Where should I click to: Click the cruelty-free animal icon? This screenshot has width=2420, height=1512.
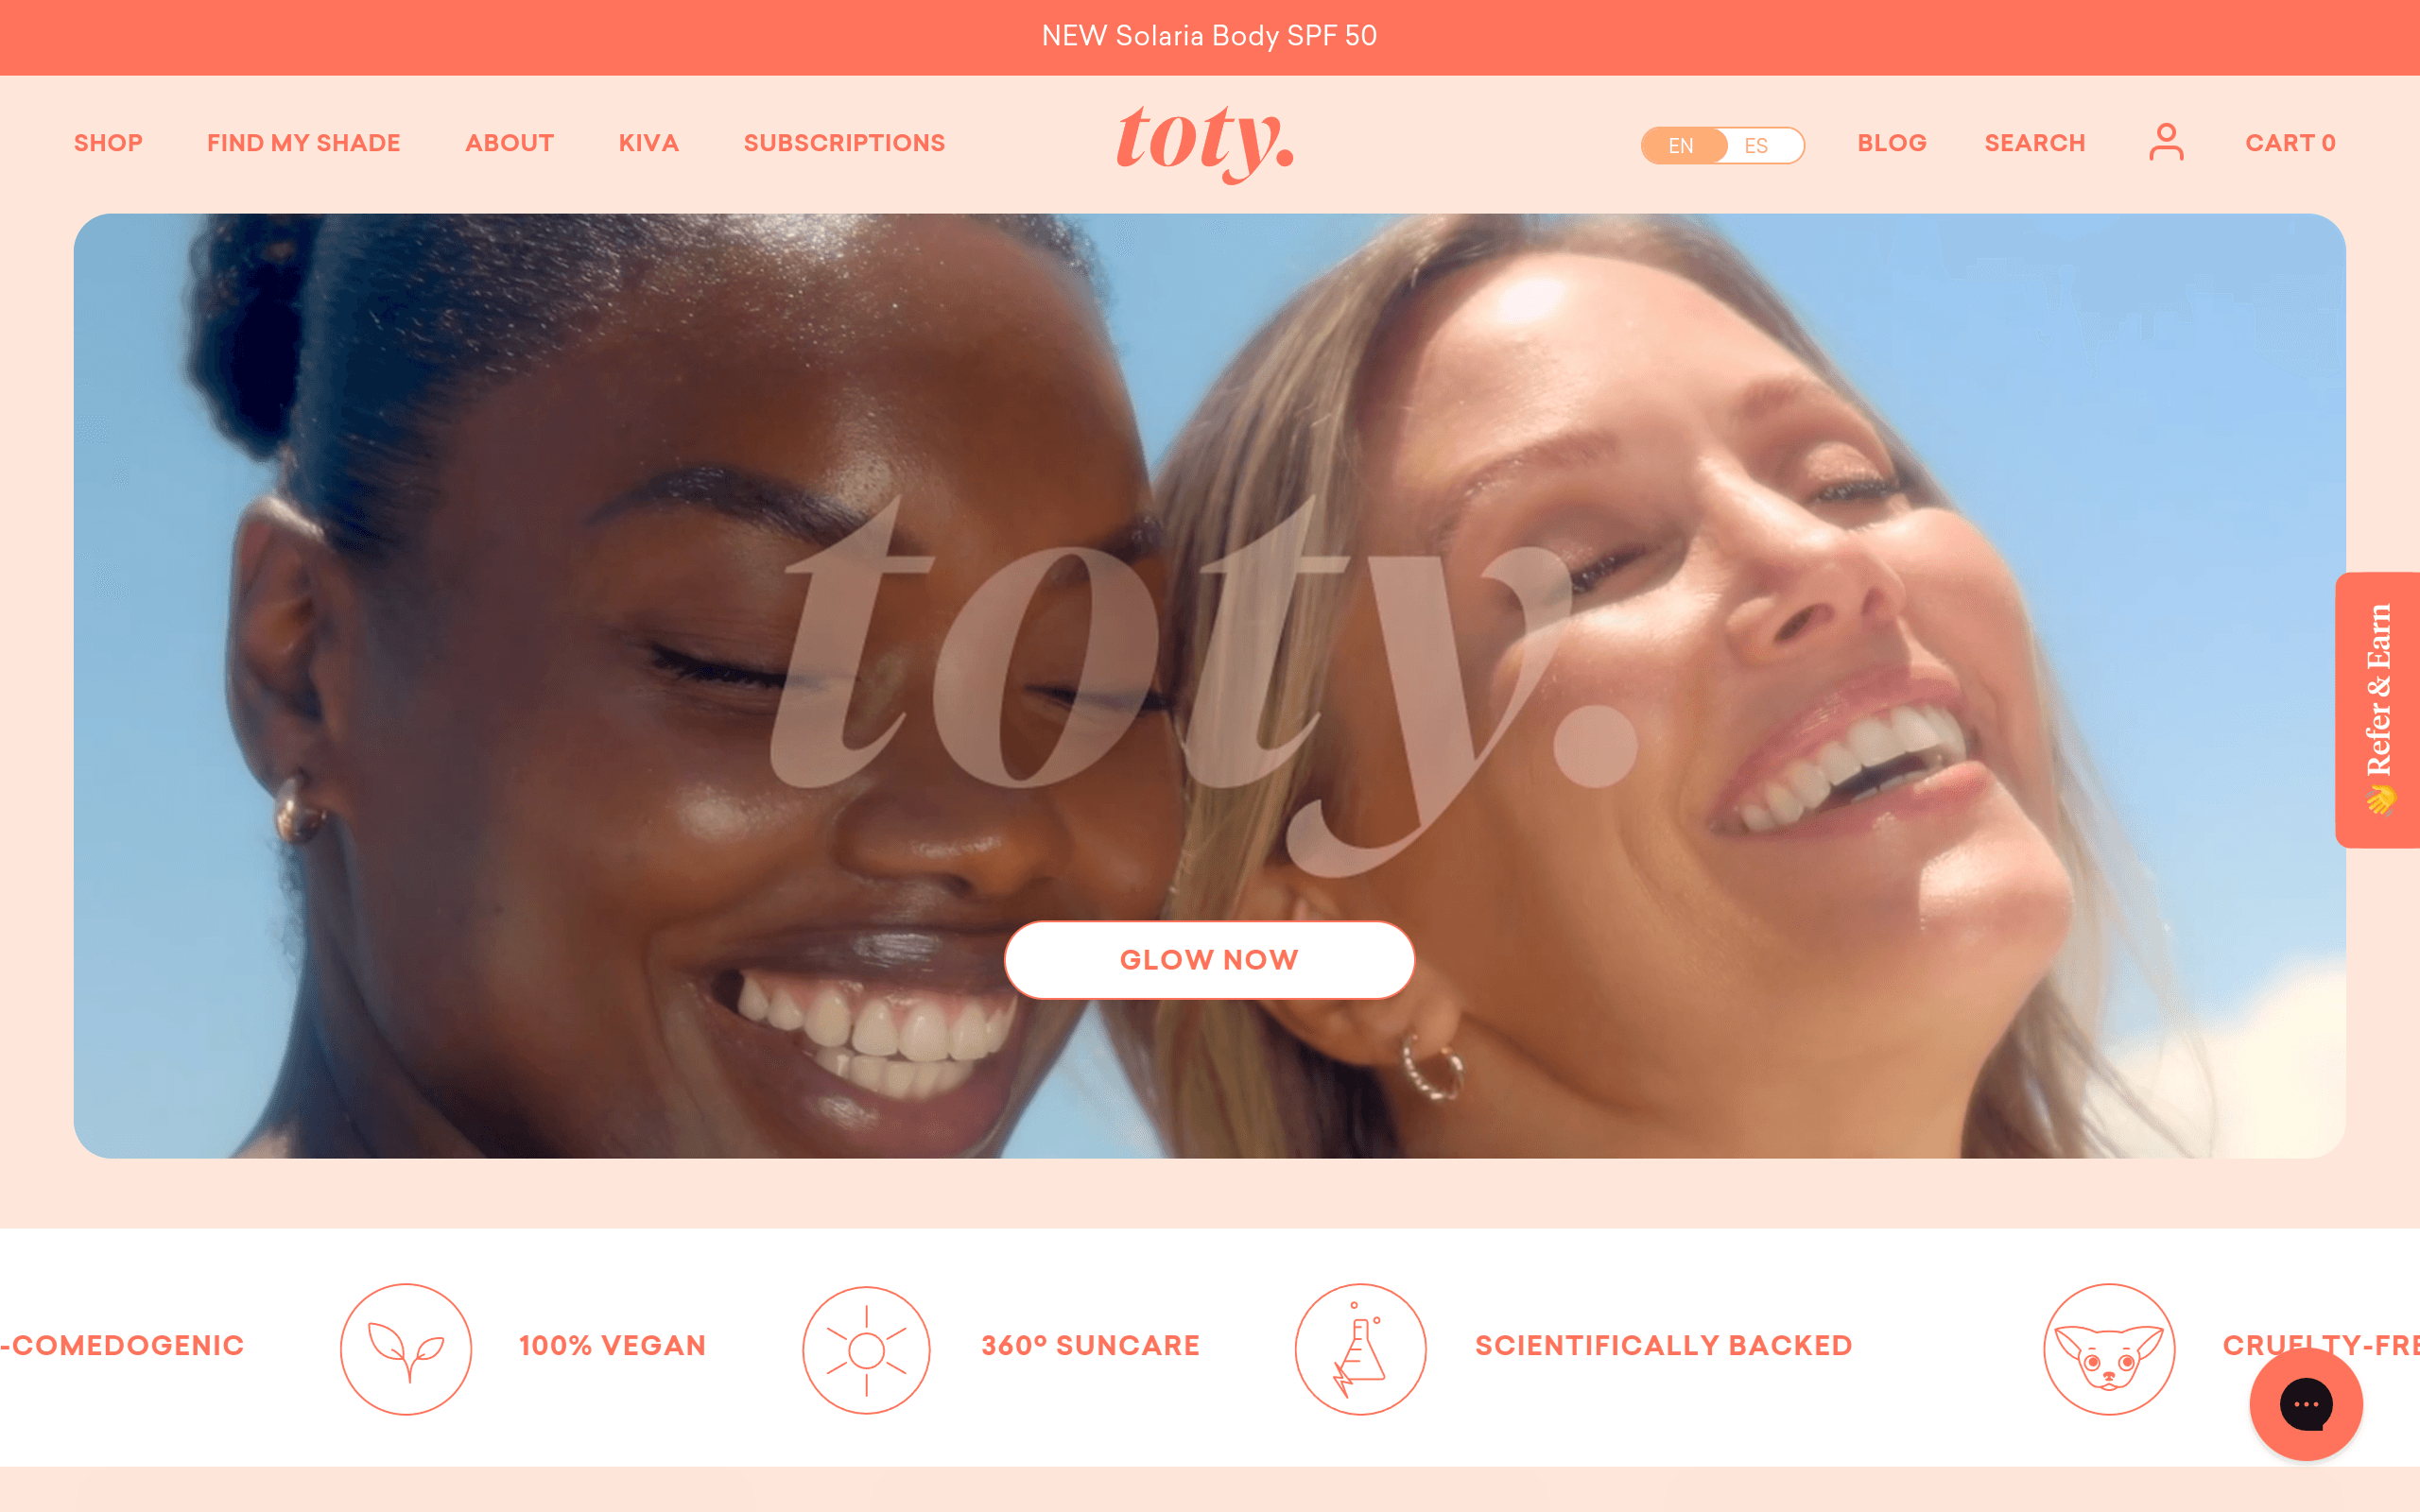click(2106, 1341)
